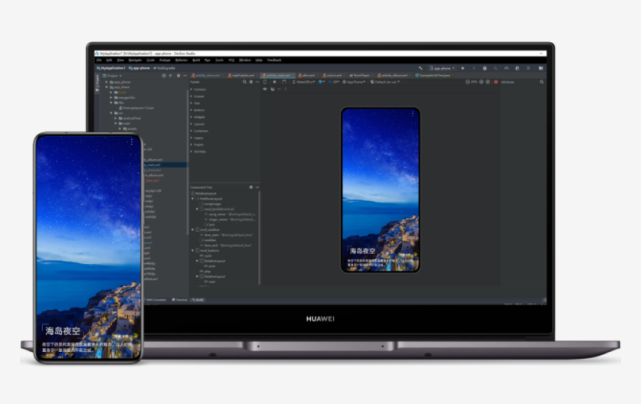Open the Mate20Pro device dropdown
The height and width of the screenshot is (404, 641).
[x=303, y=82]
